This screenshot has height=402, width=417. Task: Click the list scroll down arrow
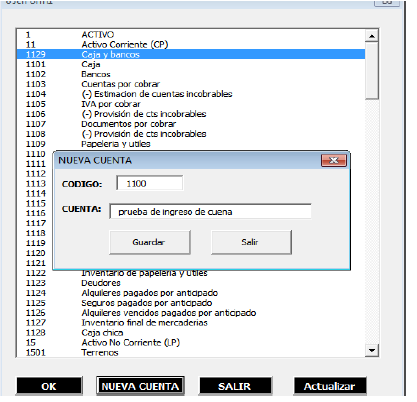tap(372, 350)
